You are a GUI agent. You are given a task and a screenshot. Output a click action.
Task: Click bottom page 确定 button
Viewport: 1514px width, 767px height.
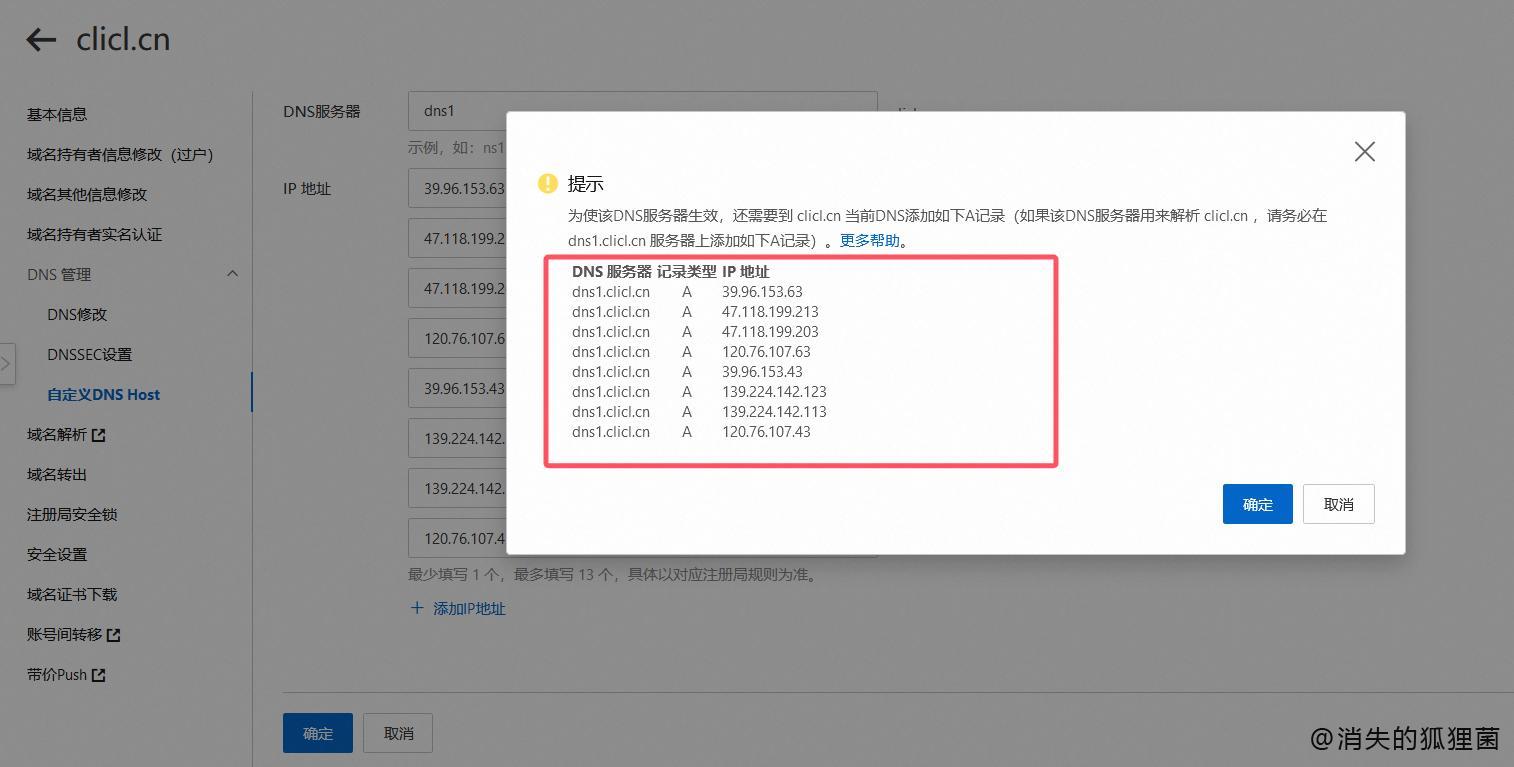[318, 733]
